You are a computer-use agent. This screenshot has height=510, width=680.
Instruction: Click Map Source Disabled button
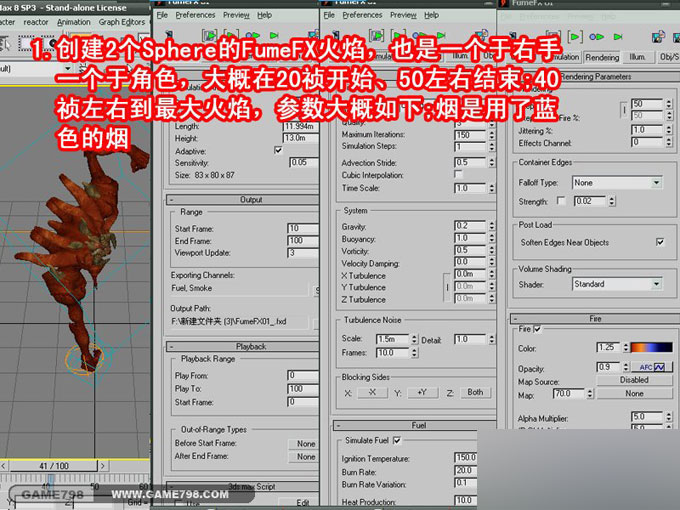click(634, 380)
